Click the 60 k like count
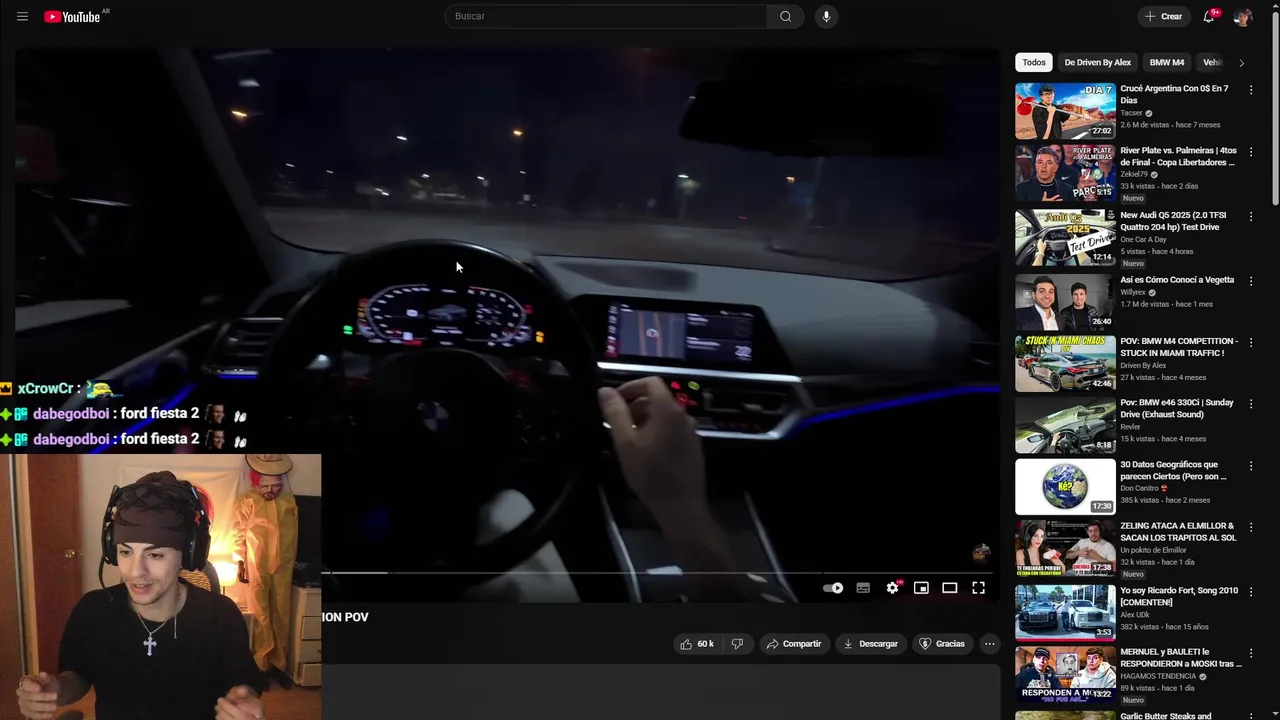Viewport: 1280px width, 720px height. 705,644
